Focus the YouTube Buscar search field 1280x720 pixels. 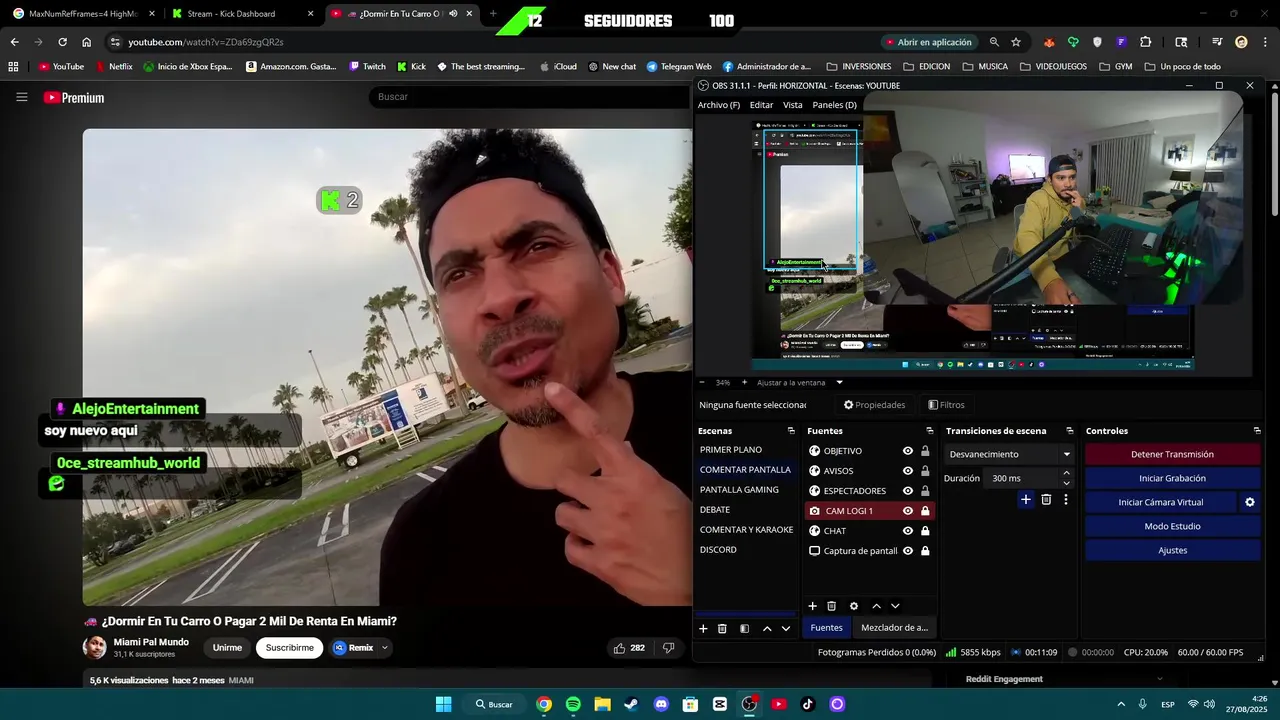point(530,97)
